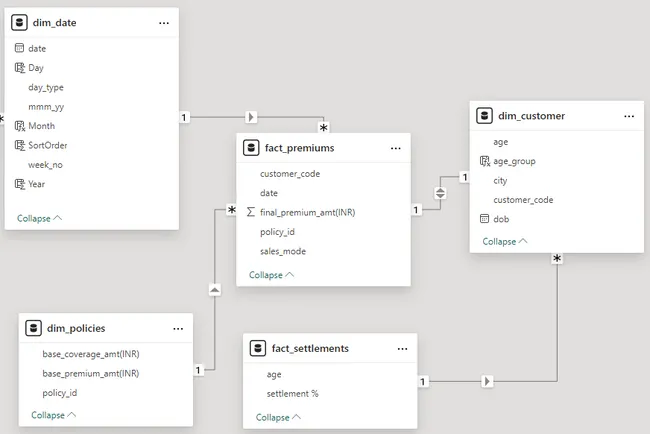Open more options menu for dim_date
The width and height of the screenshot is (650, 434).
[164, 22]
